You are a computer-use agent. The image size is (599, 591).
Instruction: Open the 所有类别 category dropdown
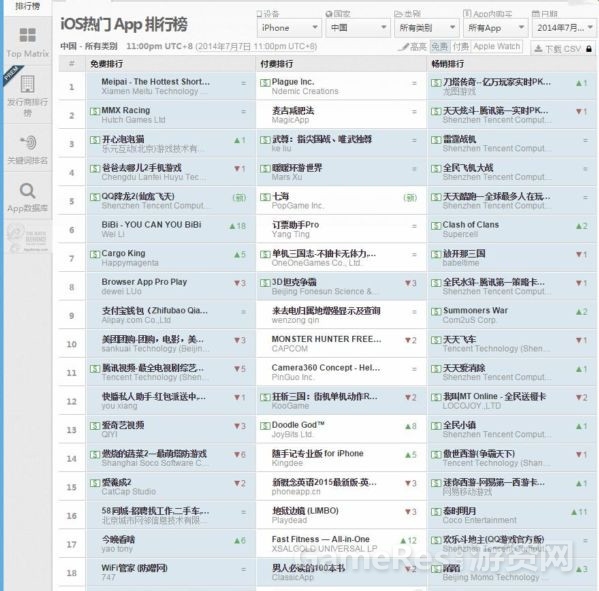(x=426, y=28)
